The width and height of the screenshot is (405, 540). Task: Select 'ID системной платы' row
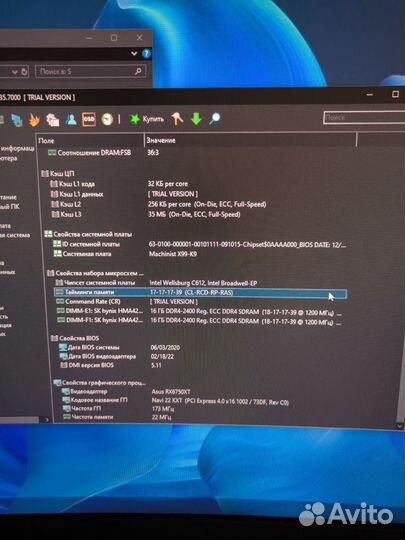(86, 244)
